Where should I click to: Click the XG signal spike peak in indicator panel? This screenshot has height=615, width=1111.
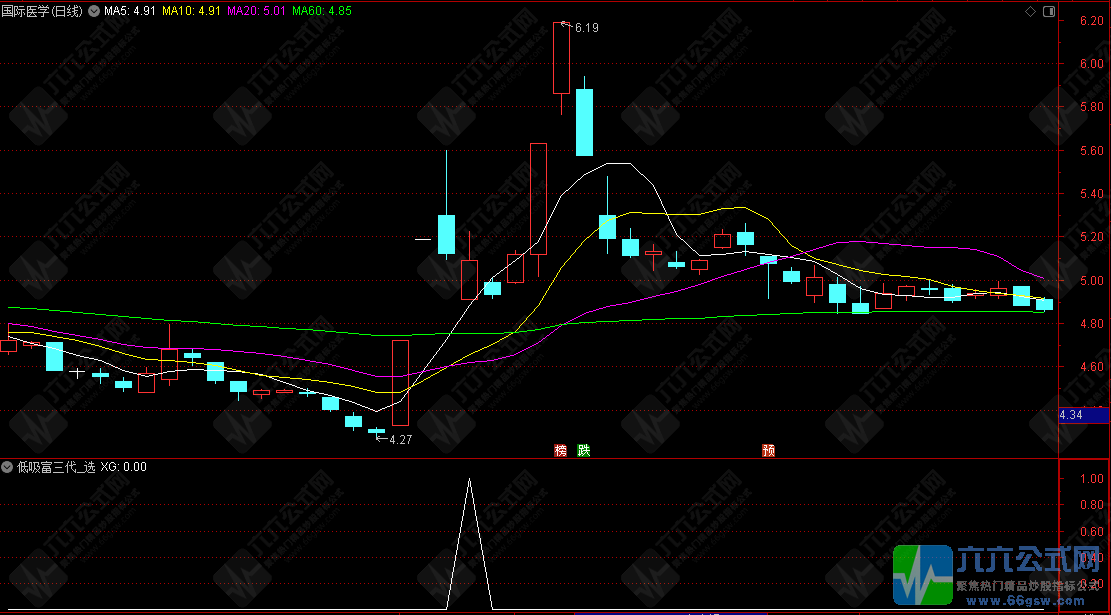468,480
